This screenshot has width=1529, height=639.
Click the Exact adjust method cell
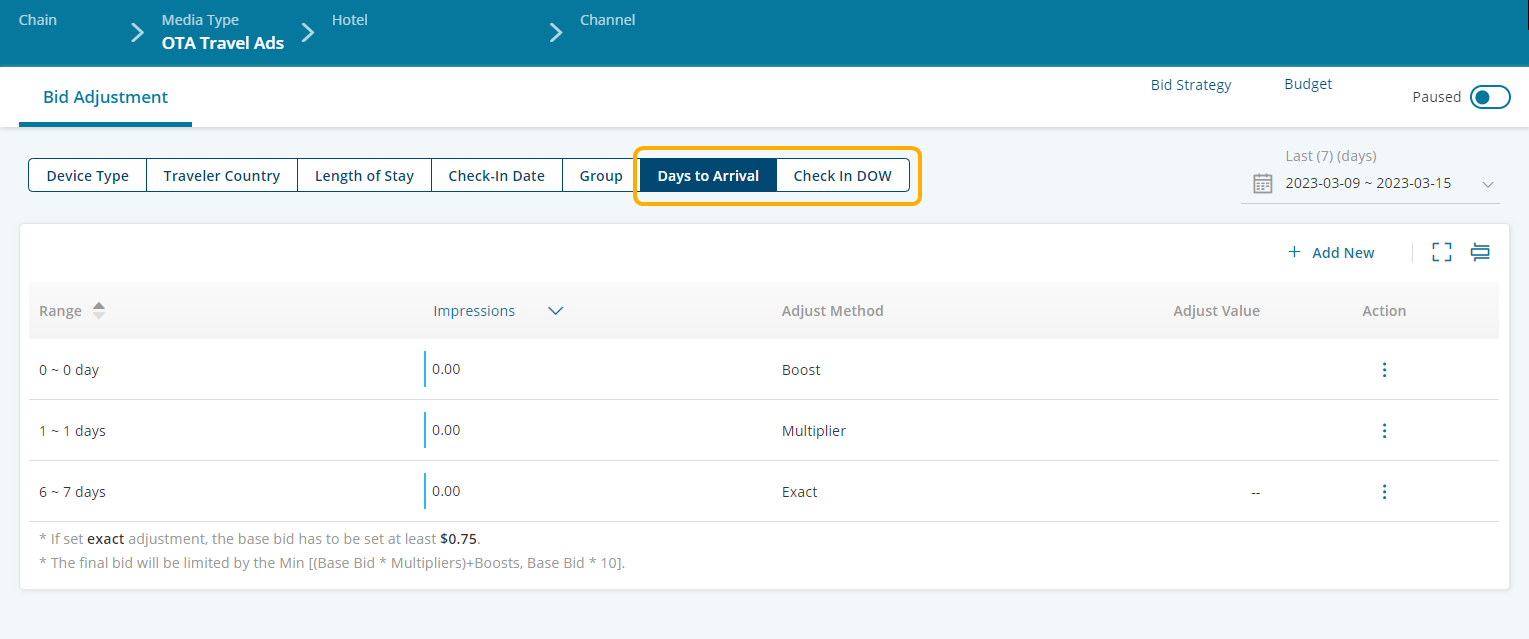tap(800, 492)
